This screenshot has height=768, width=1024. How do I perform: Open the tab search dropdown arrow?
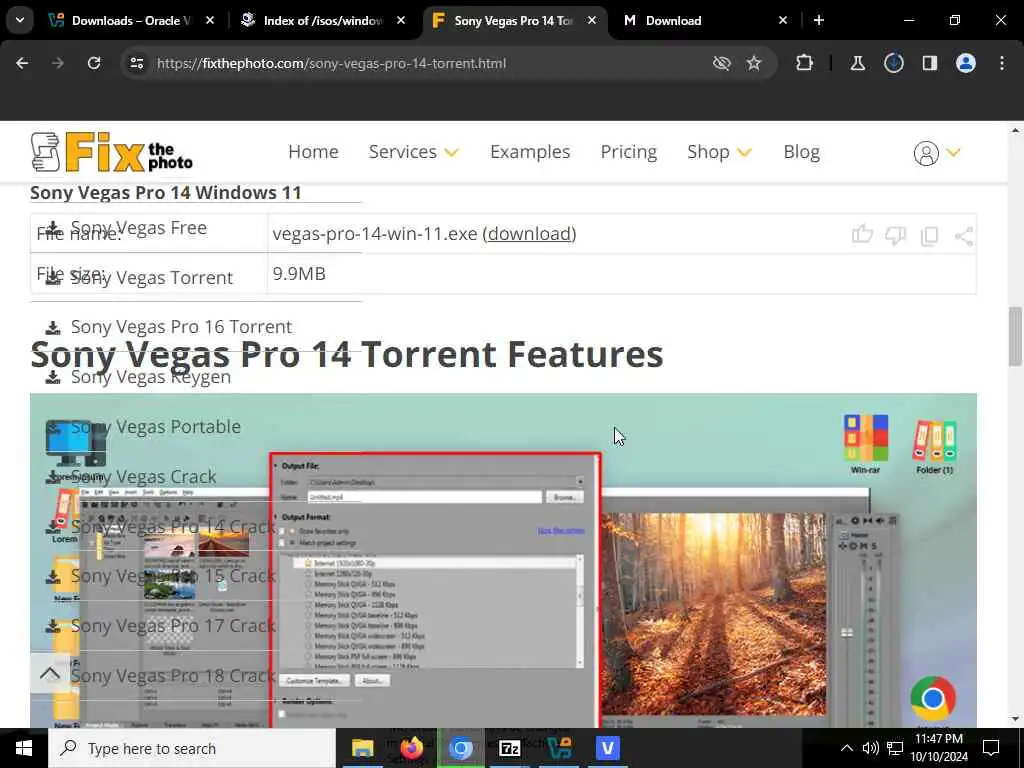pos(20,20)
